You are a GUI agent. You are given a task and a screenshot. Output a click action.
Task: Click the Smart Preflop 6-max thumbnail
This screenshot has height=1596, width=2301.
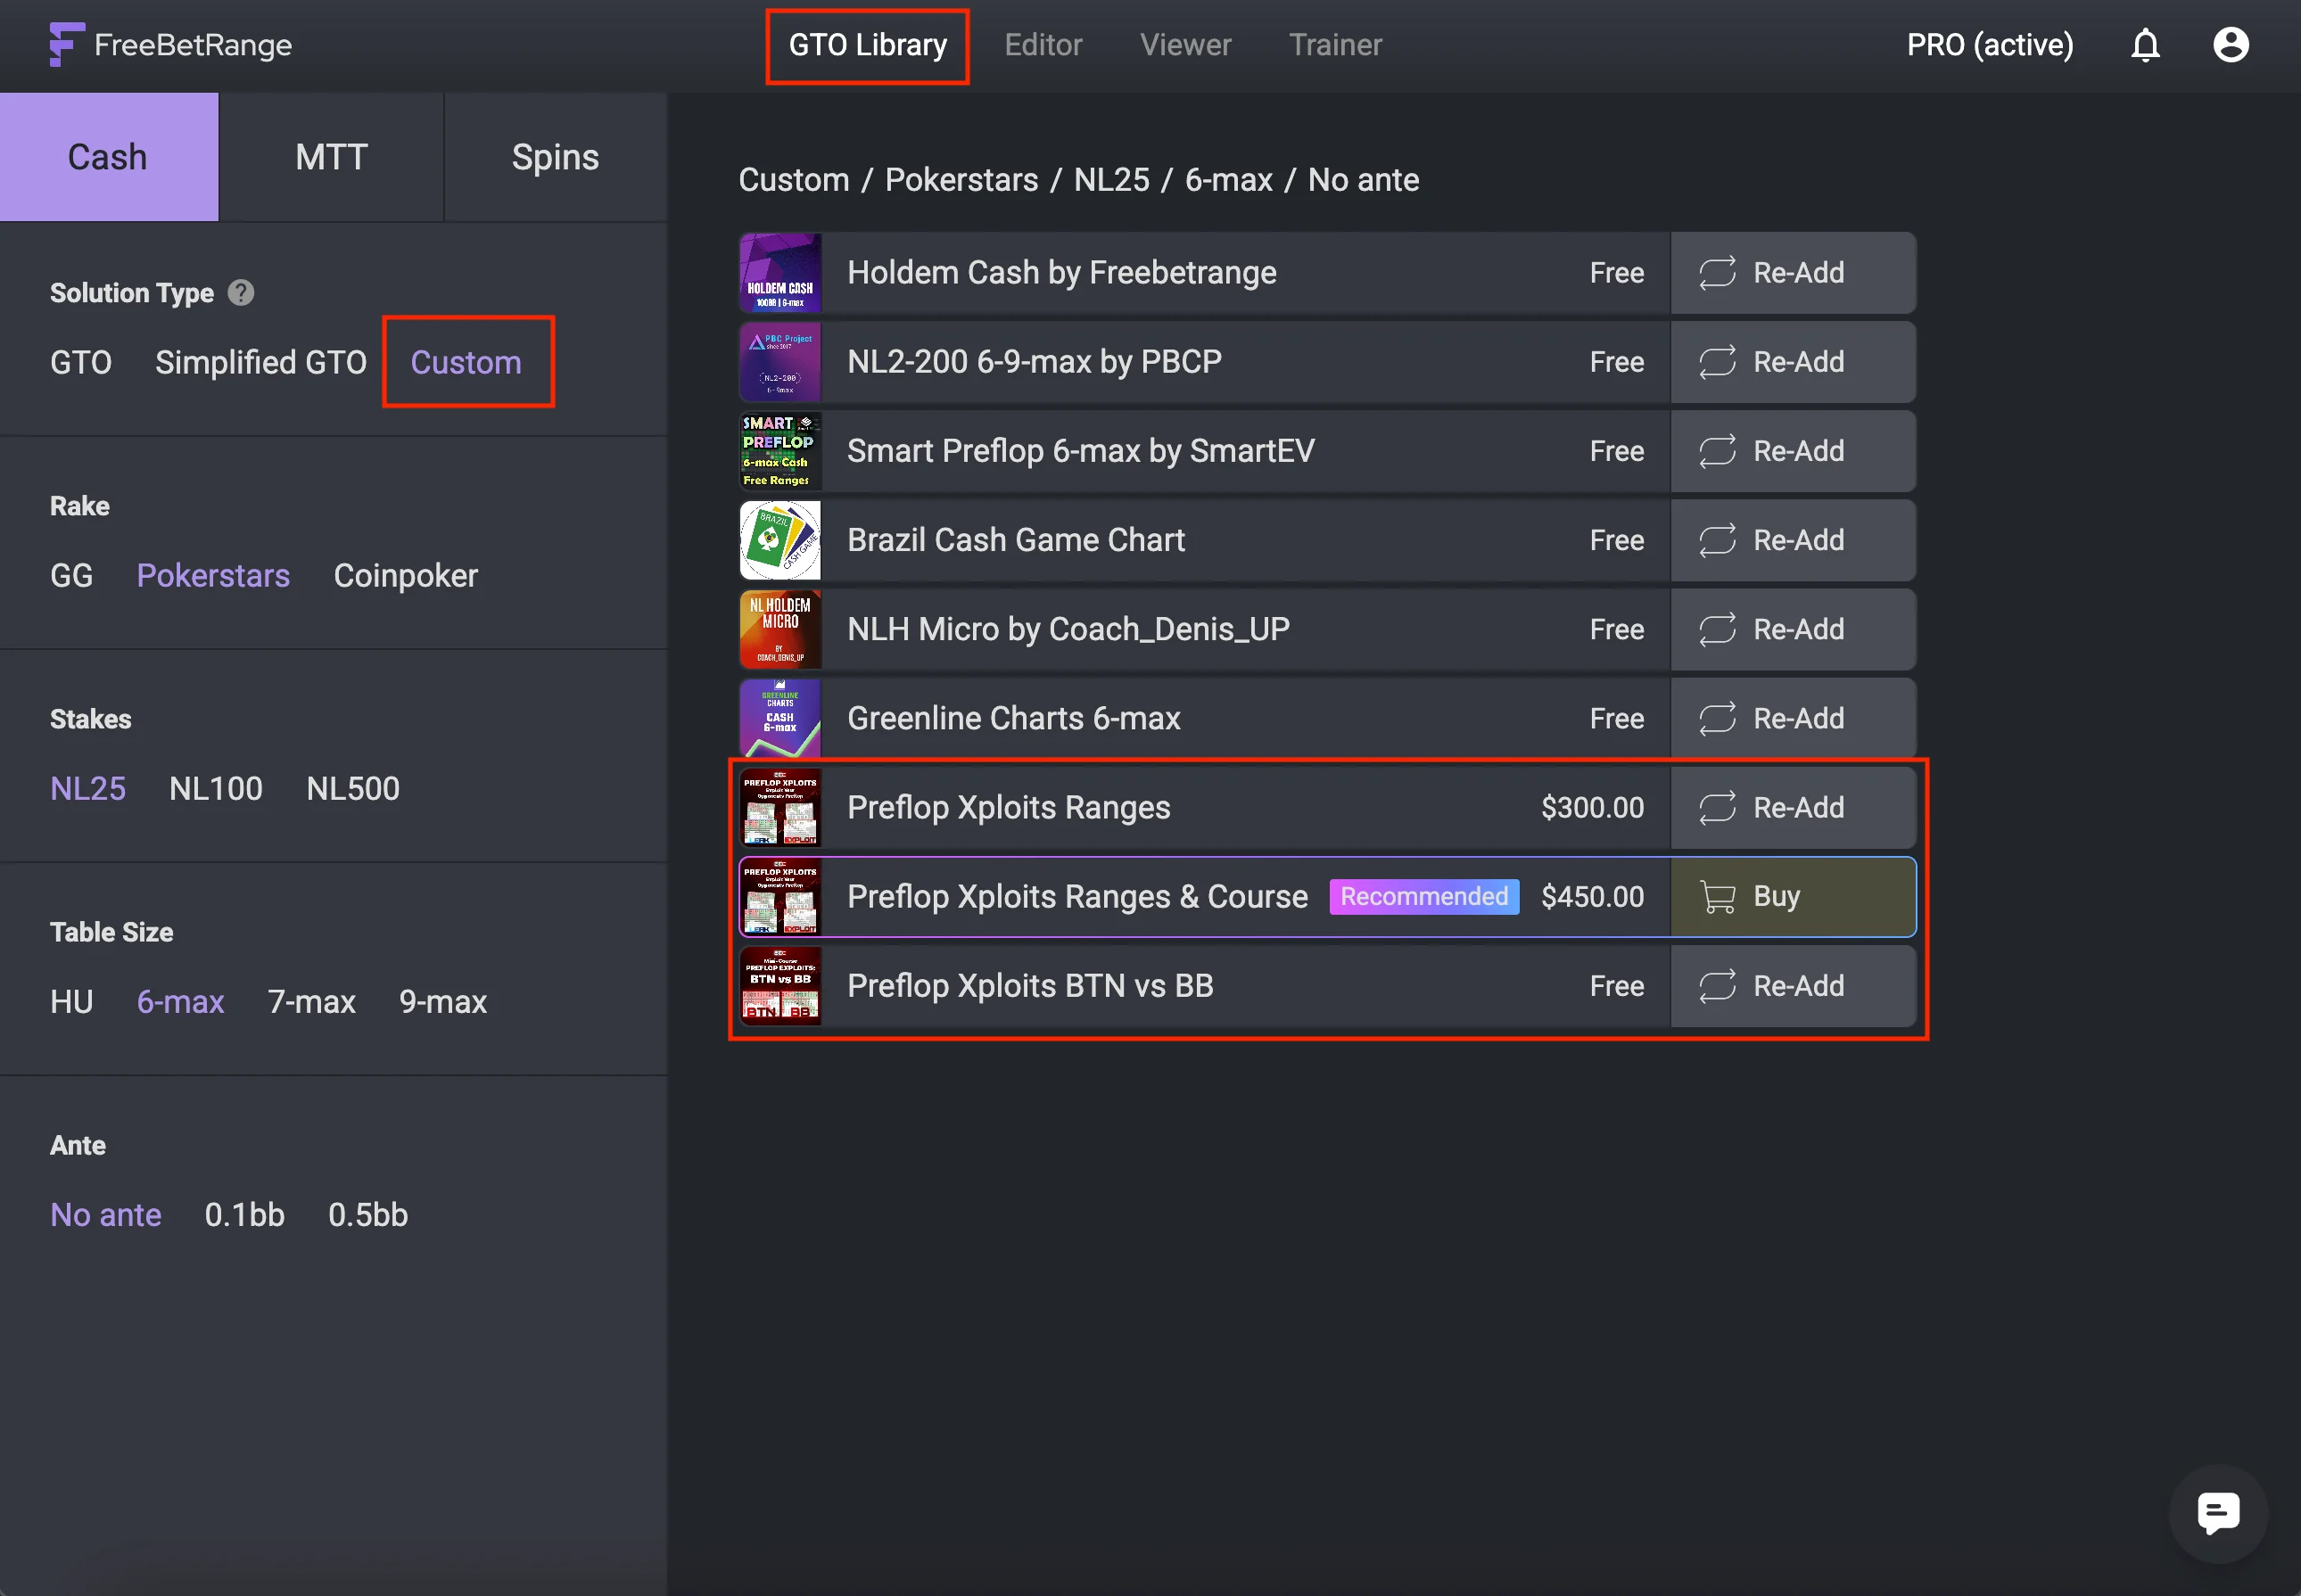coord(780,451)
